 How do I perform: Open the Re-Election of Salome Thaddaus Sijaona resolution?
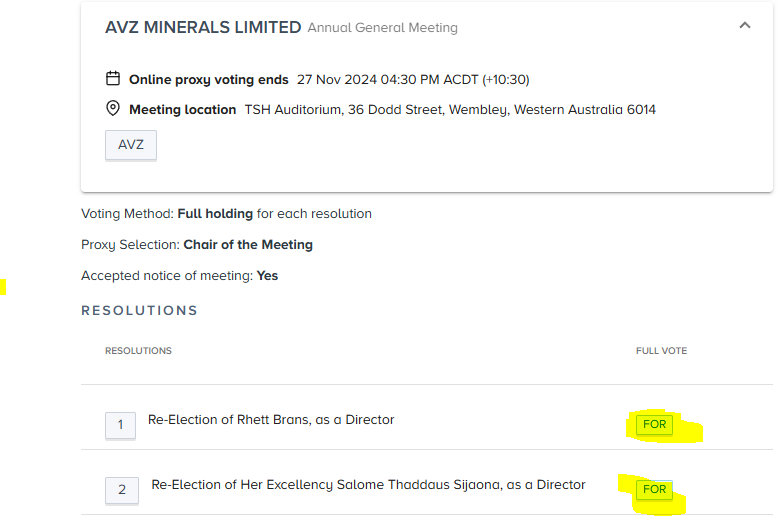tap(369, 485)
